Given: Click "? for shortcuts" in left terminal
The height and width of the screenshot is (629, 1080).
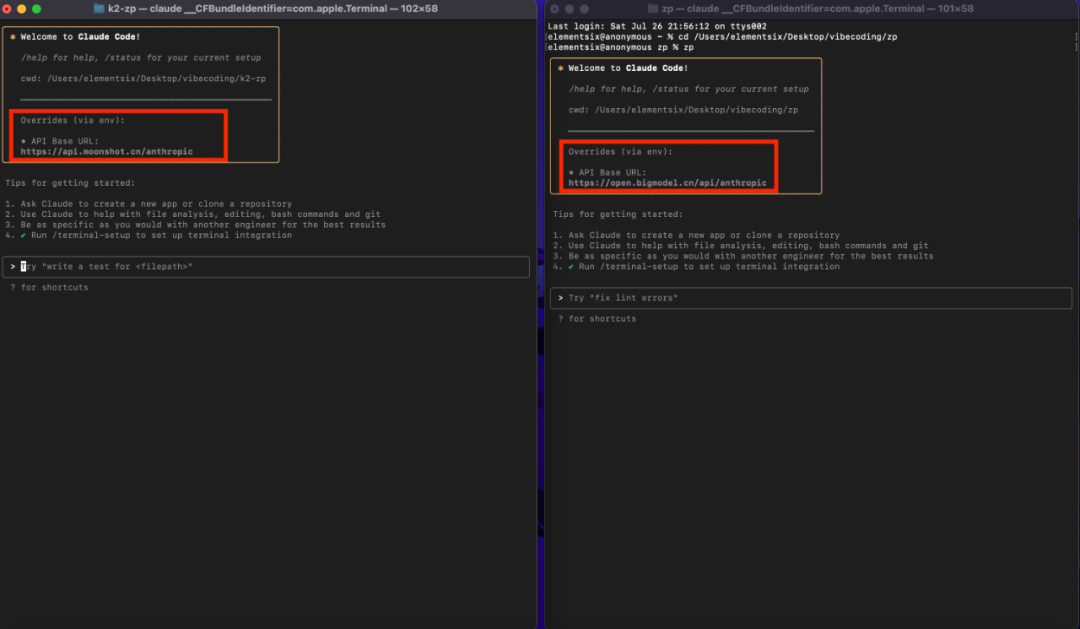Looking at the screenshot, I should pos(49,288).
